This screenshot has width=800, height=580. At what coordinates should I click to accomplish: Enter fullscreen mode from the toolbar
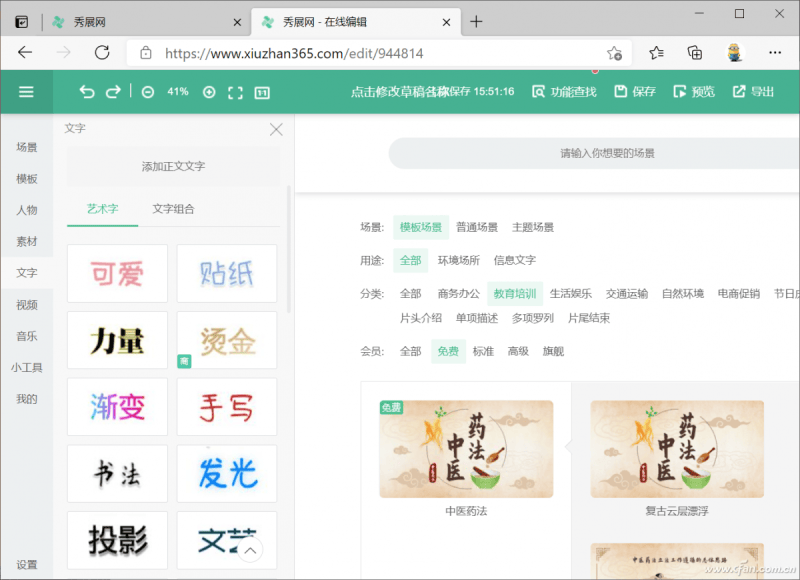(x=234, y=90)
